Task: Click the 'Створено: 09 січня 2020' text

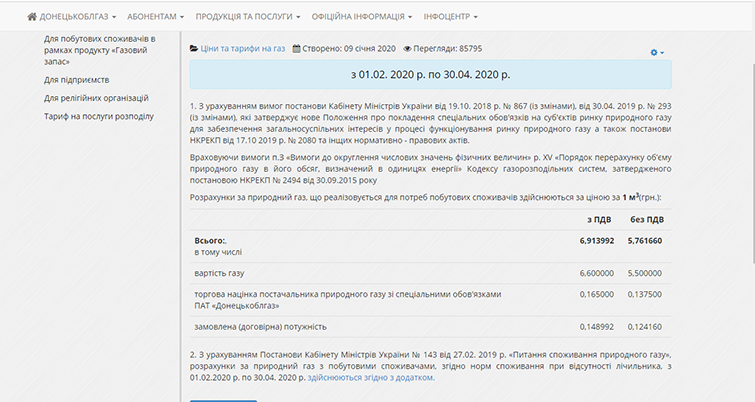Action: (x=349, y=49)
